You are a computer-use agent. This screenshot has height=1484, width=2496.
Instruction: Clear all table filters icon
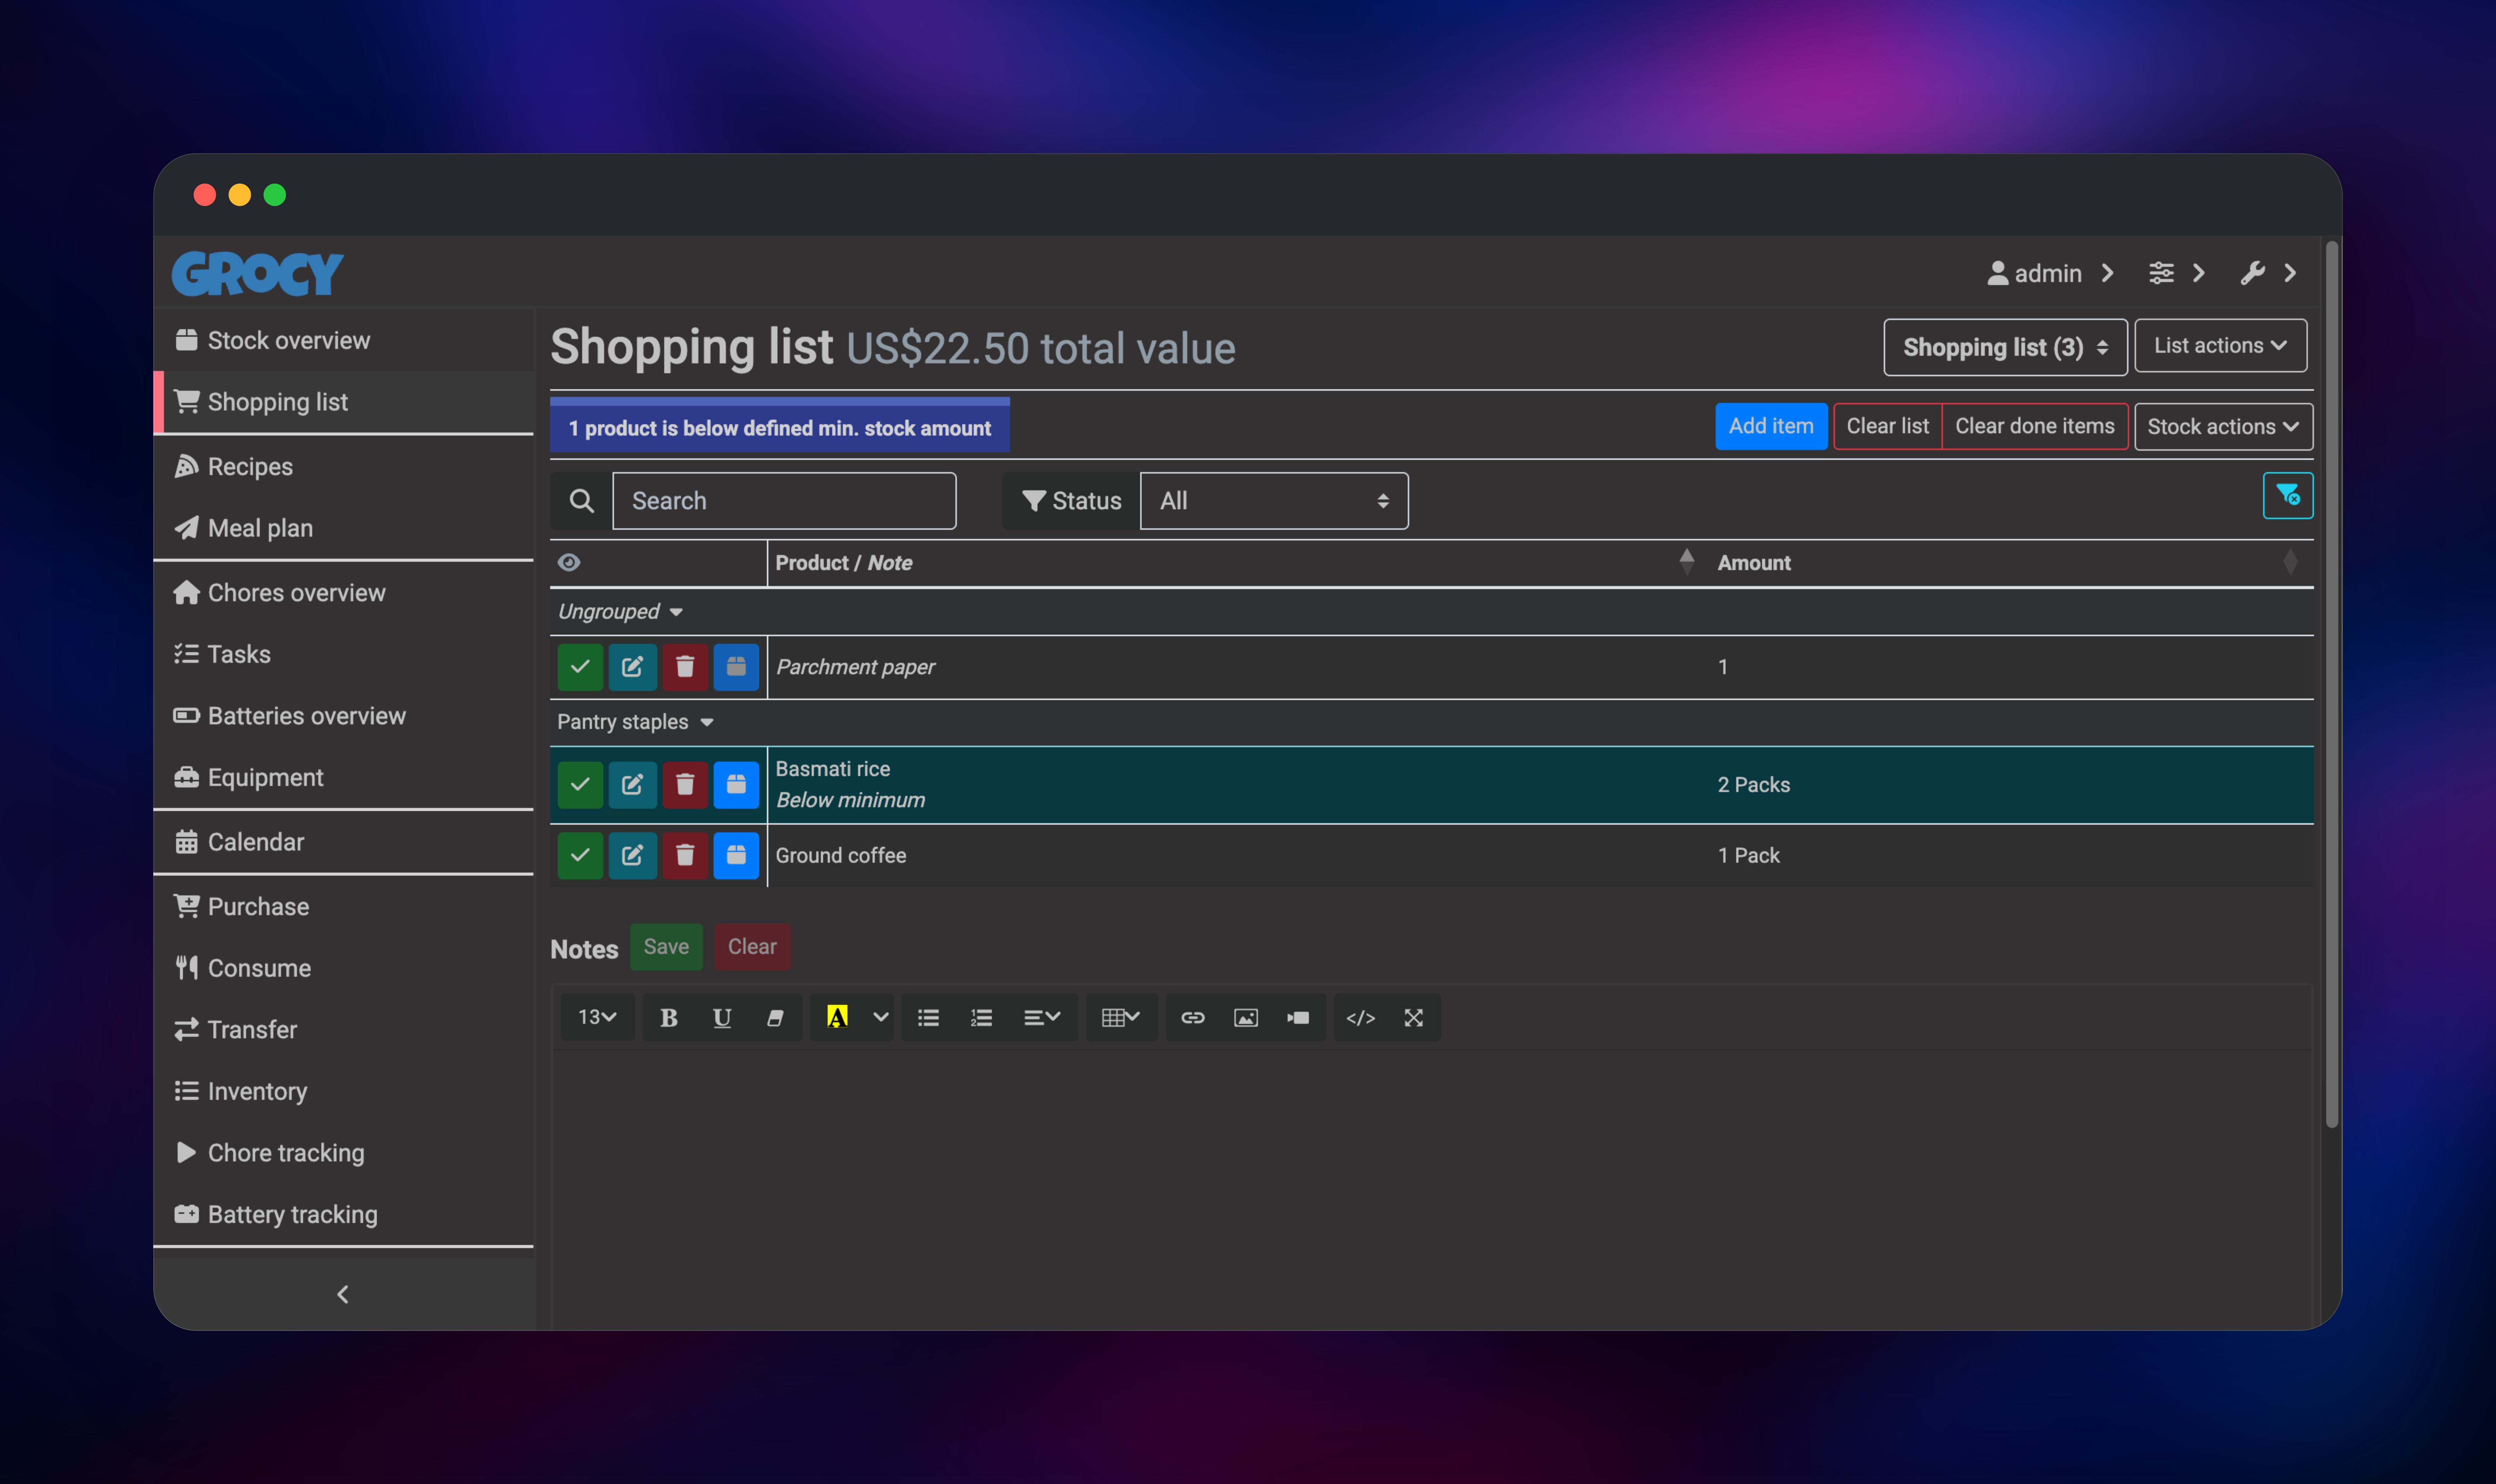pos(2288,496)
